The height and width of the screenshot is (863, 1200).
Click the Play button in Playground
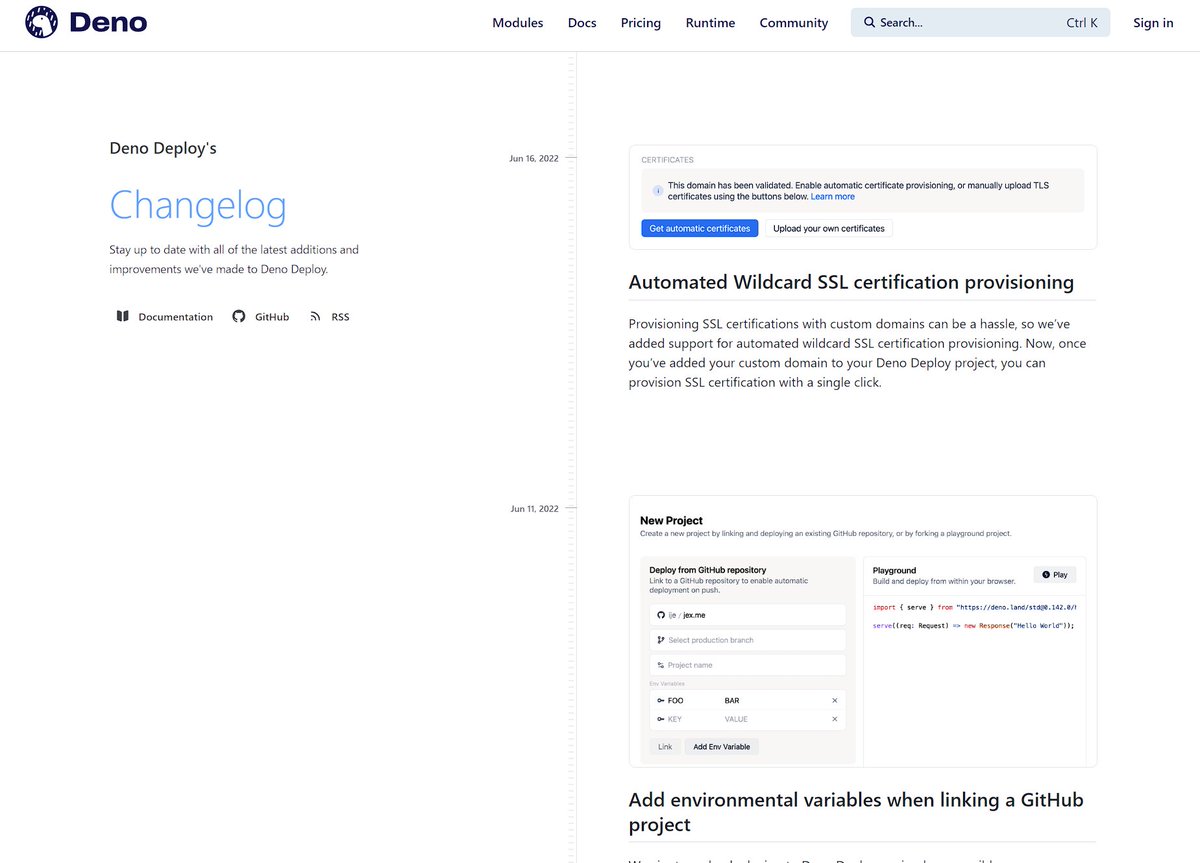1055,575
